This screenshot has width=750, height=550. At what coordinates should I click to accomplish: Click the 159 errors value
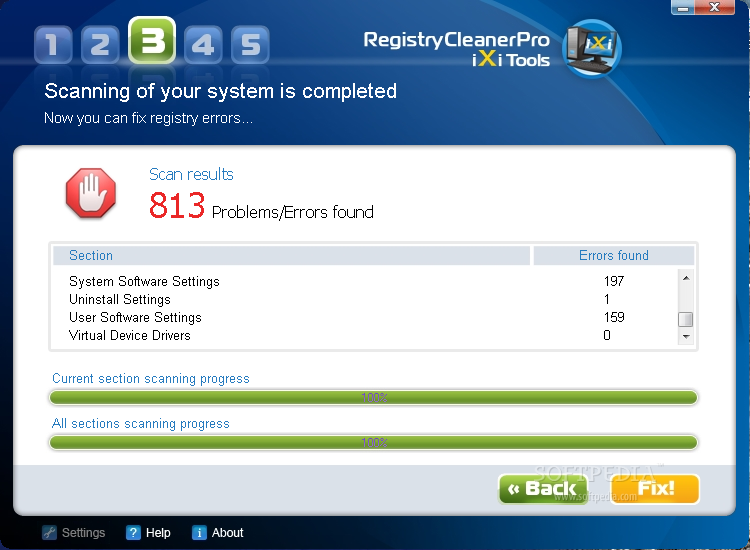(x=614, y=317)
